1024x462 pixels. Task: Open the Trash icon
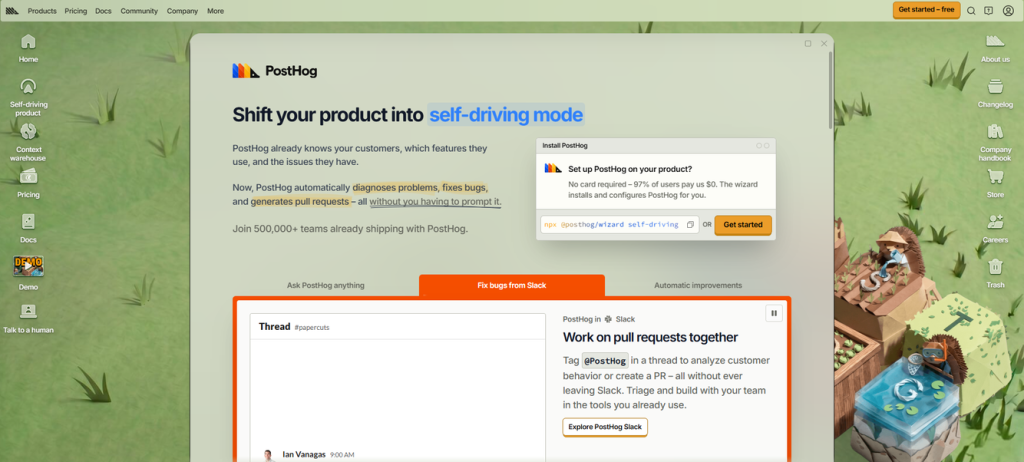pyautogui.click(x=995, y=272)
